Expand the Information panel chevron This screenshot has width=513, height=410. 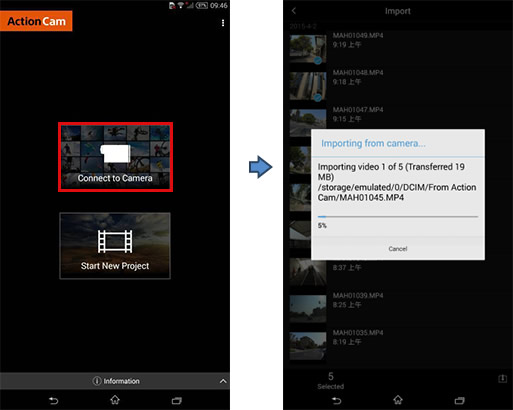(x=223, y=381)
